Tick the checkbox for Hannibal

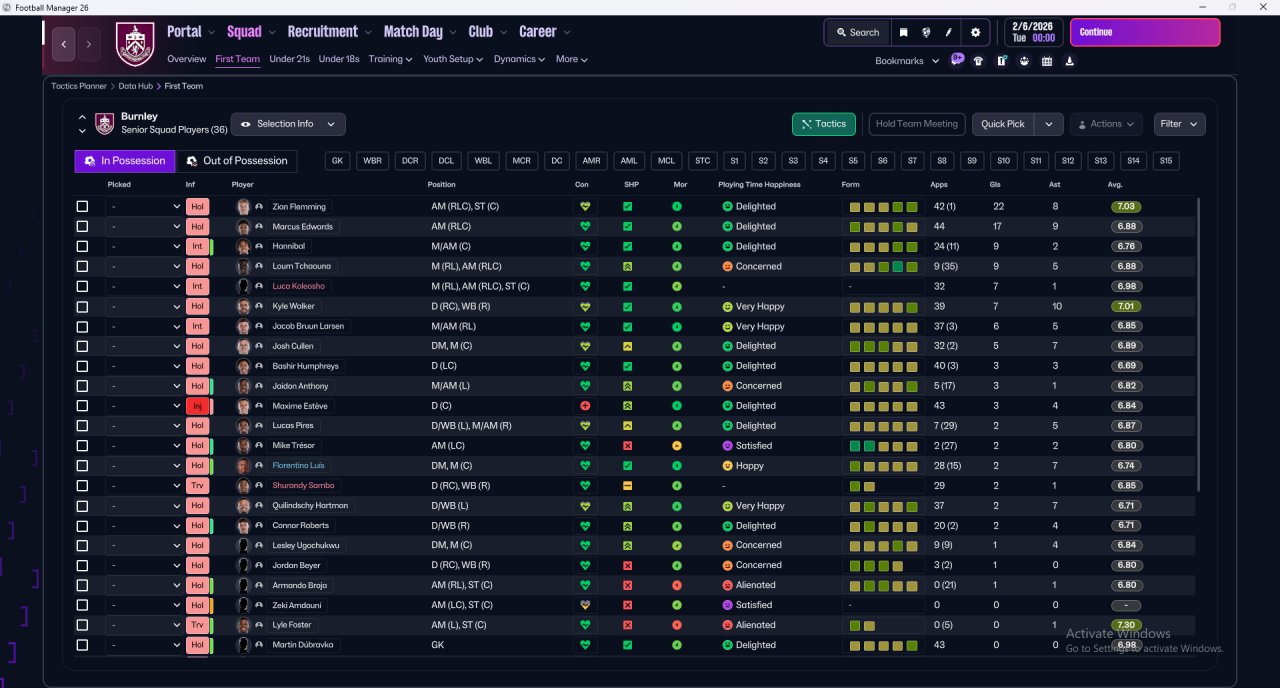[82, 246]
